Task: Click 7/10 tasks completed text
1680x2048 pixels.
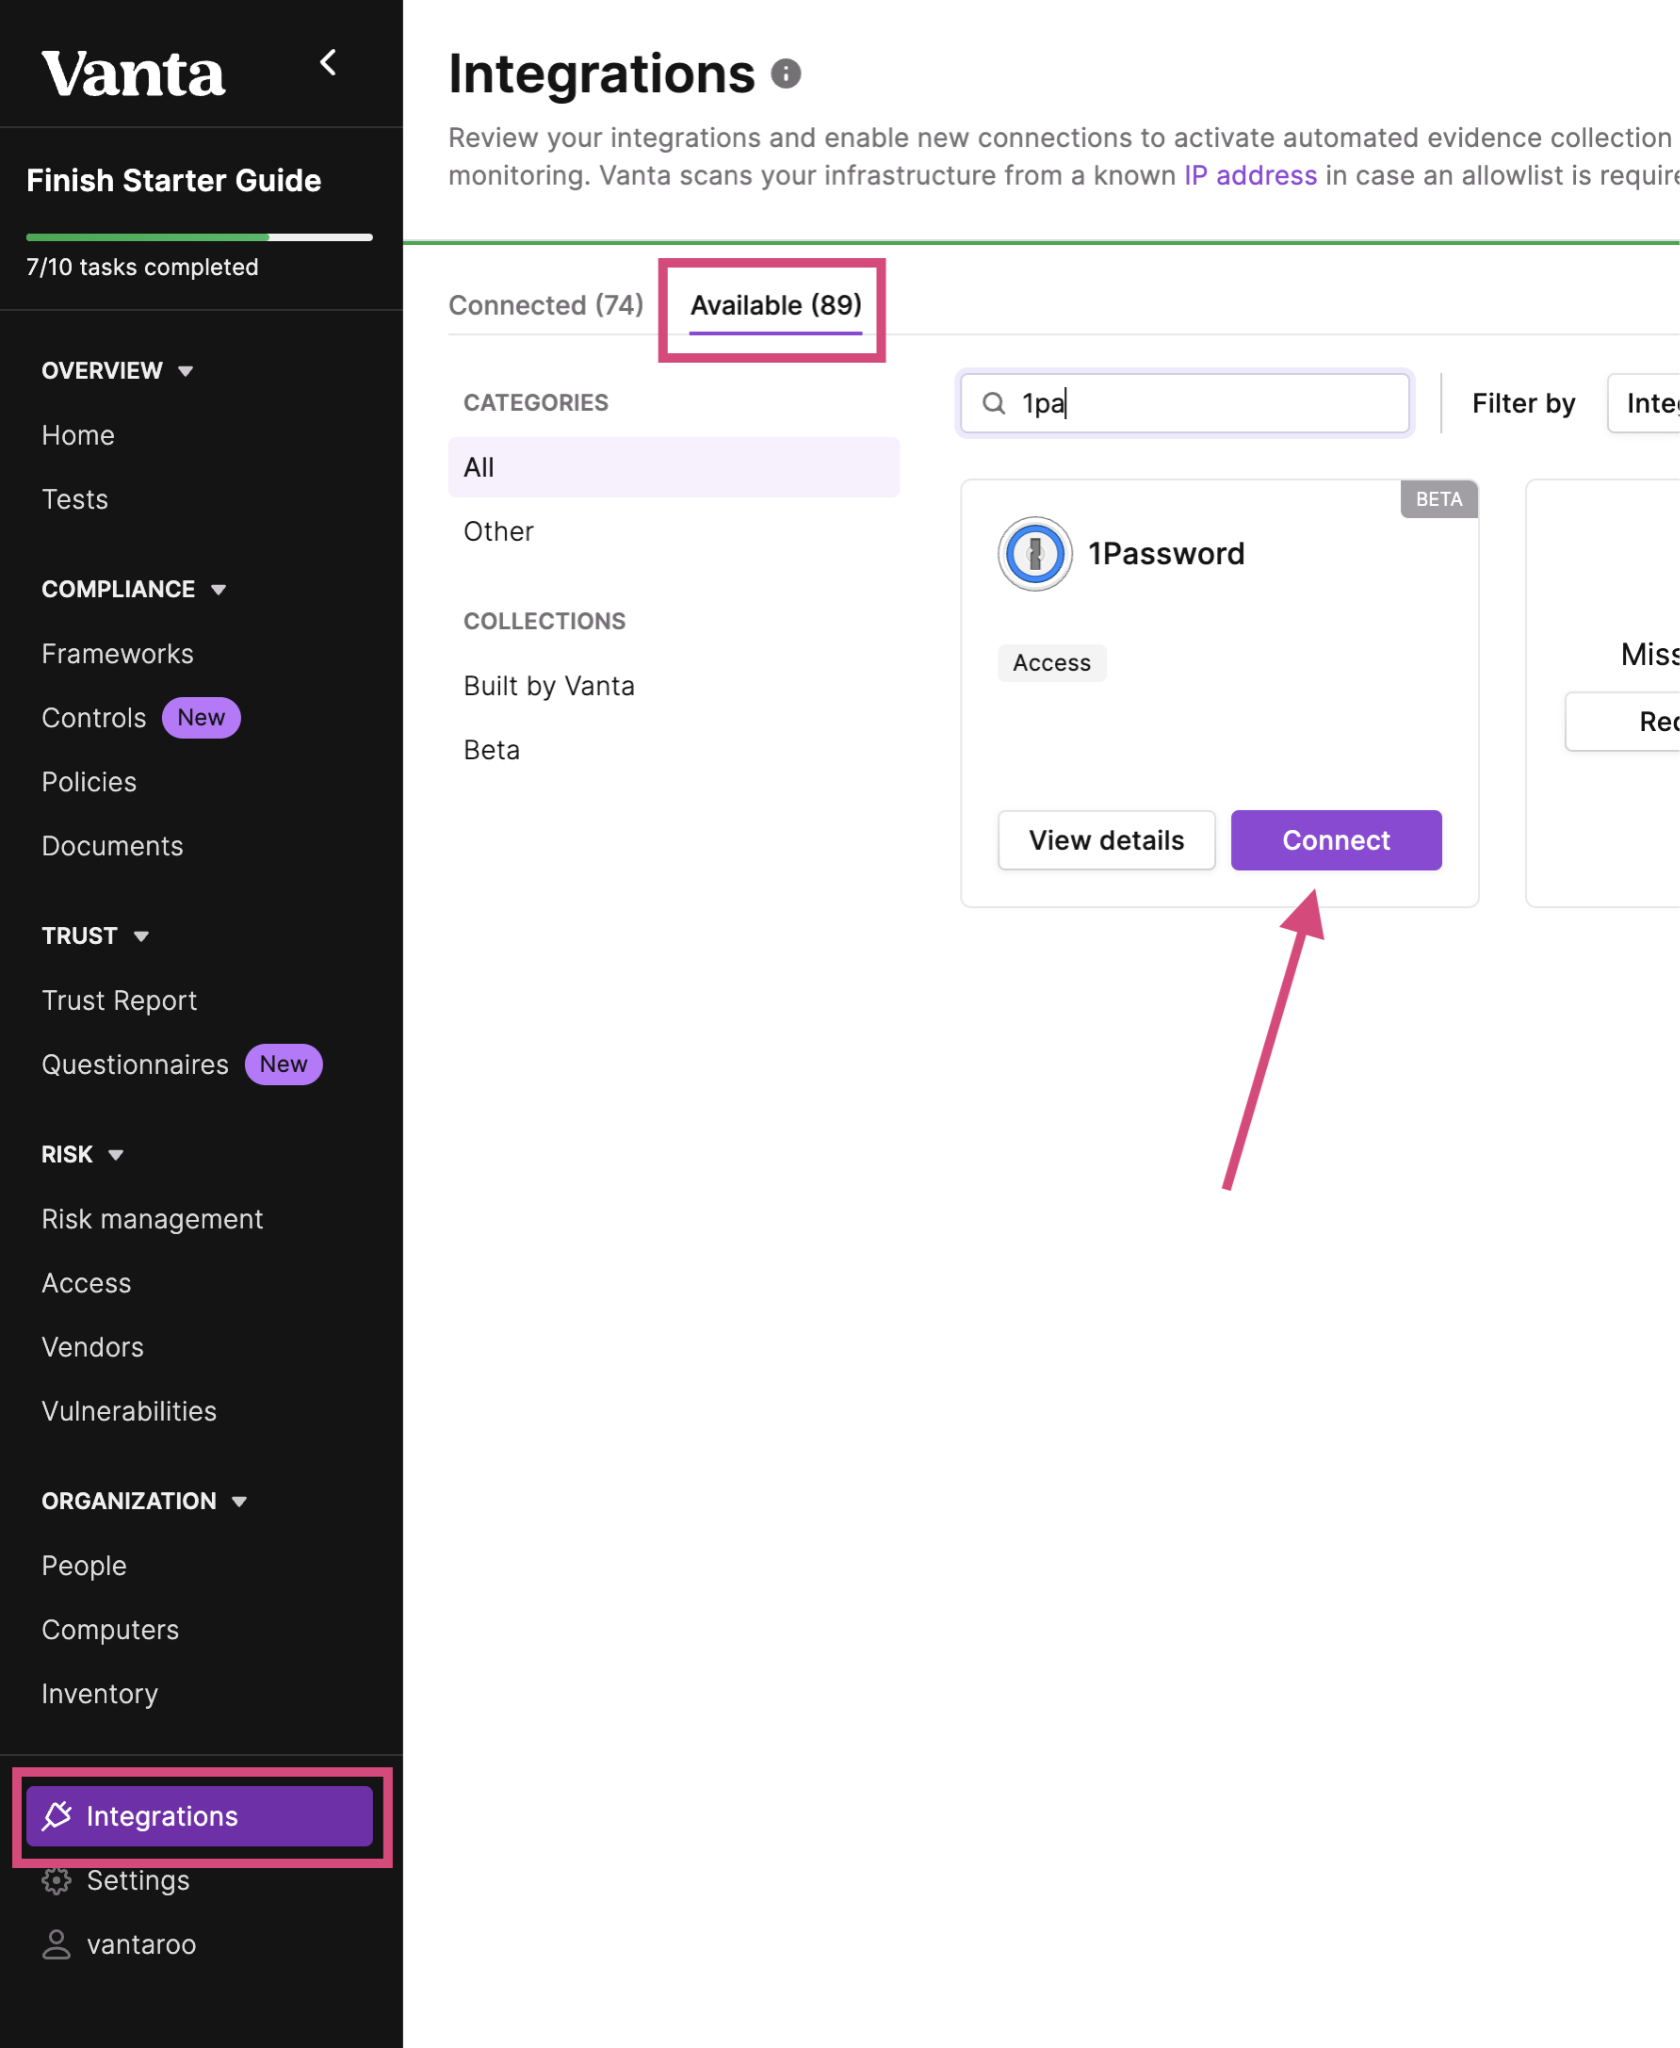Action: [x=142, y=267]
